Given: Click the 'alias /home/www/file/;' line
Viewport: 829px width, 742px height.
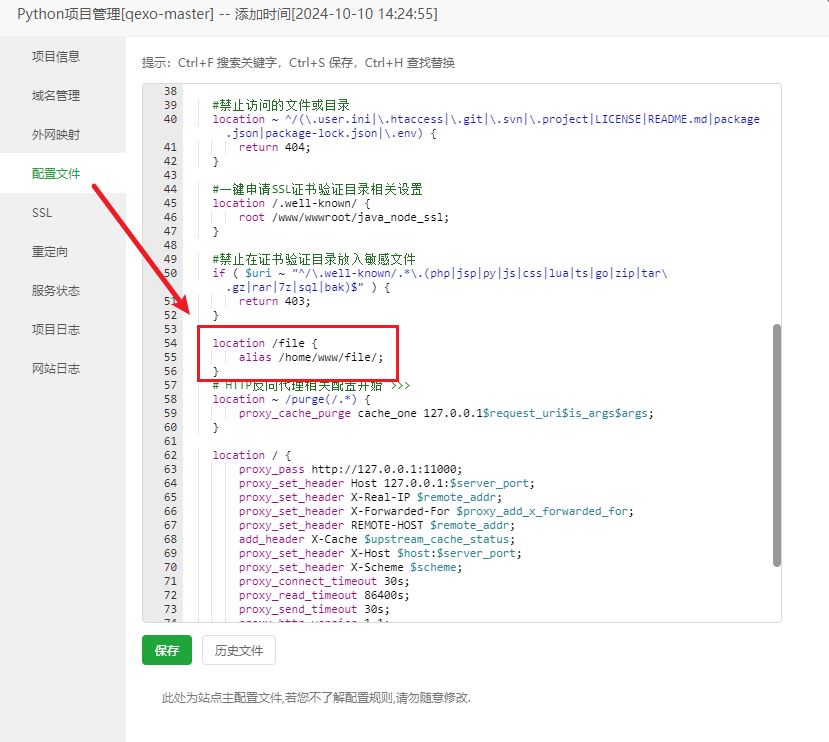Looking at the screenshot, I should pos(310,357).
